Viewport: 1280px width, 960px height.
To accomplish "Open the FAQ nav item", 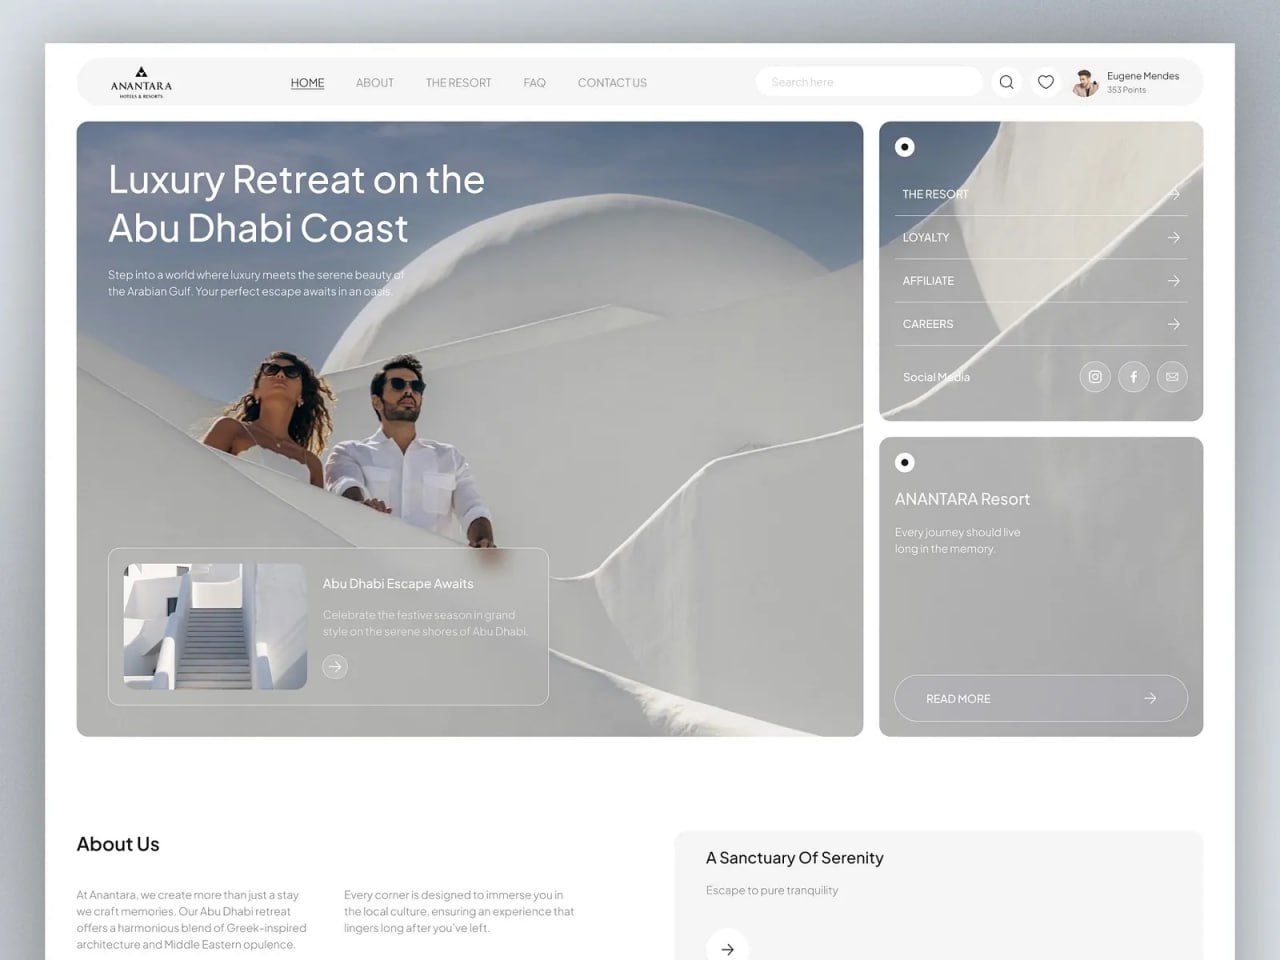I will coord(535,83).
